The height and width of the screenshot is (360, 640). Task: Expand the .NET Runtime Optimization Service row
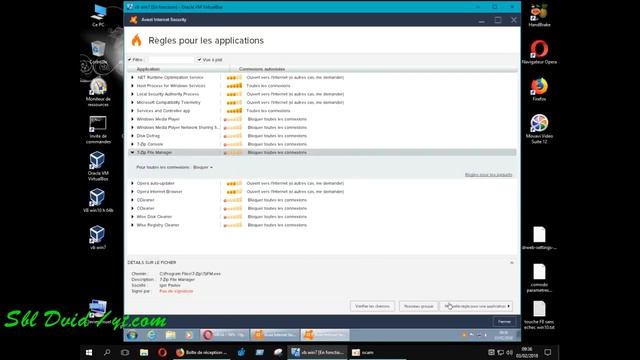click(x=132, y=77)
